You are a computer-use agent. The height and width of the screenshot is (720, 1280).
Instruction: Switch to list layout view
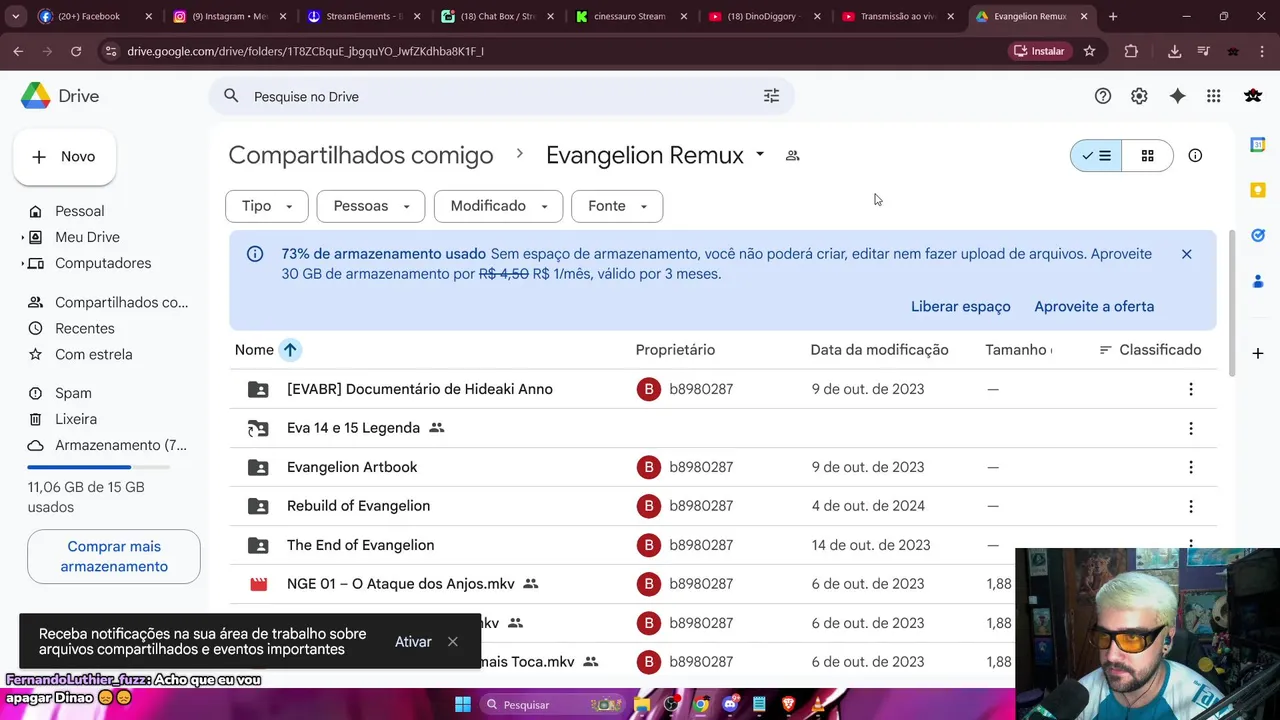pos(1096,156)
